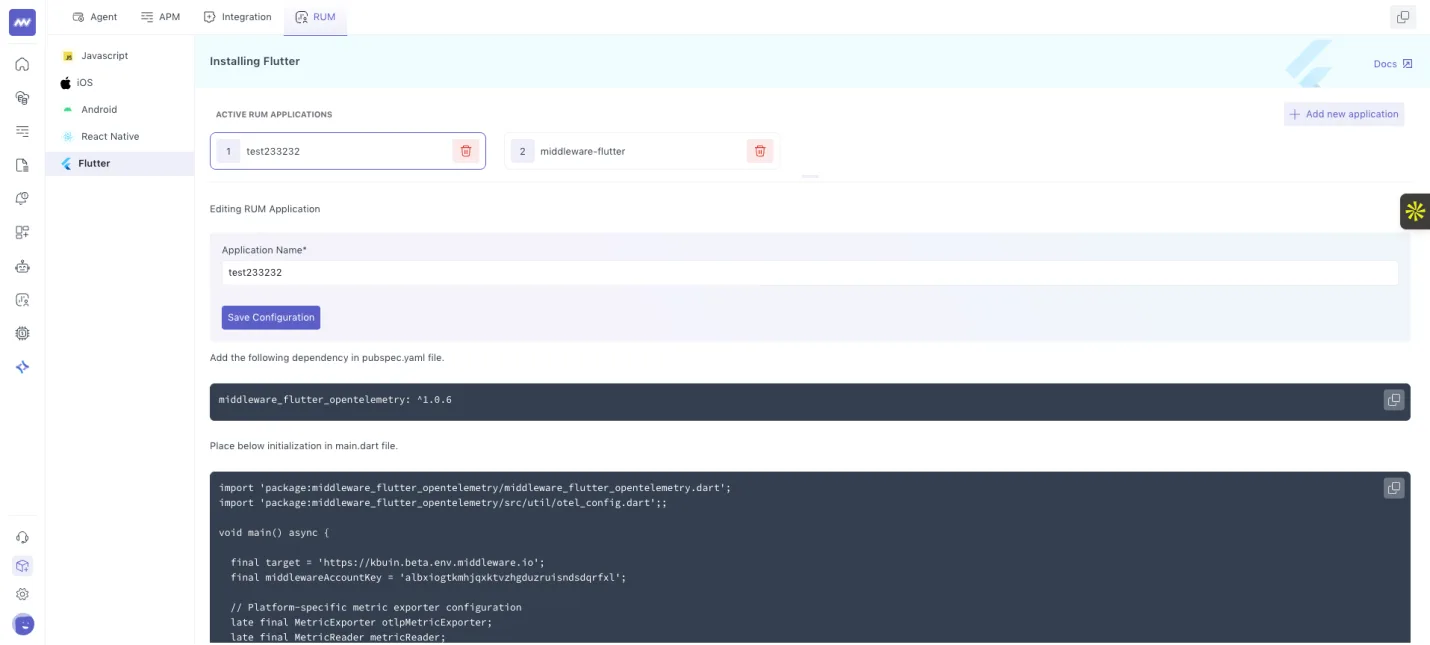The image size is (1430, 645).
Task: Open the installation box icon in sidebar
Action: [22, 566]
